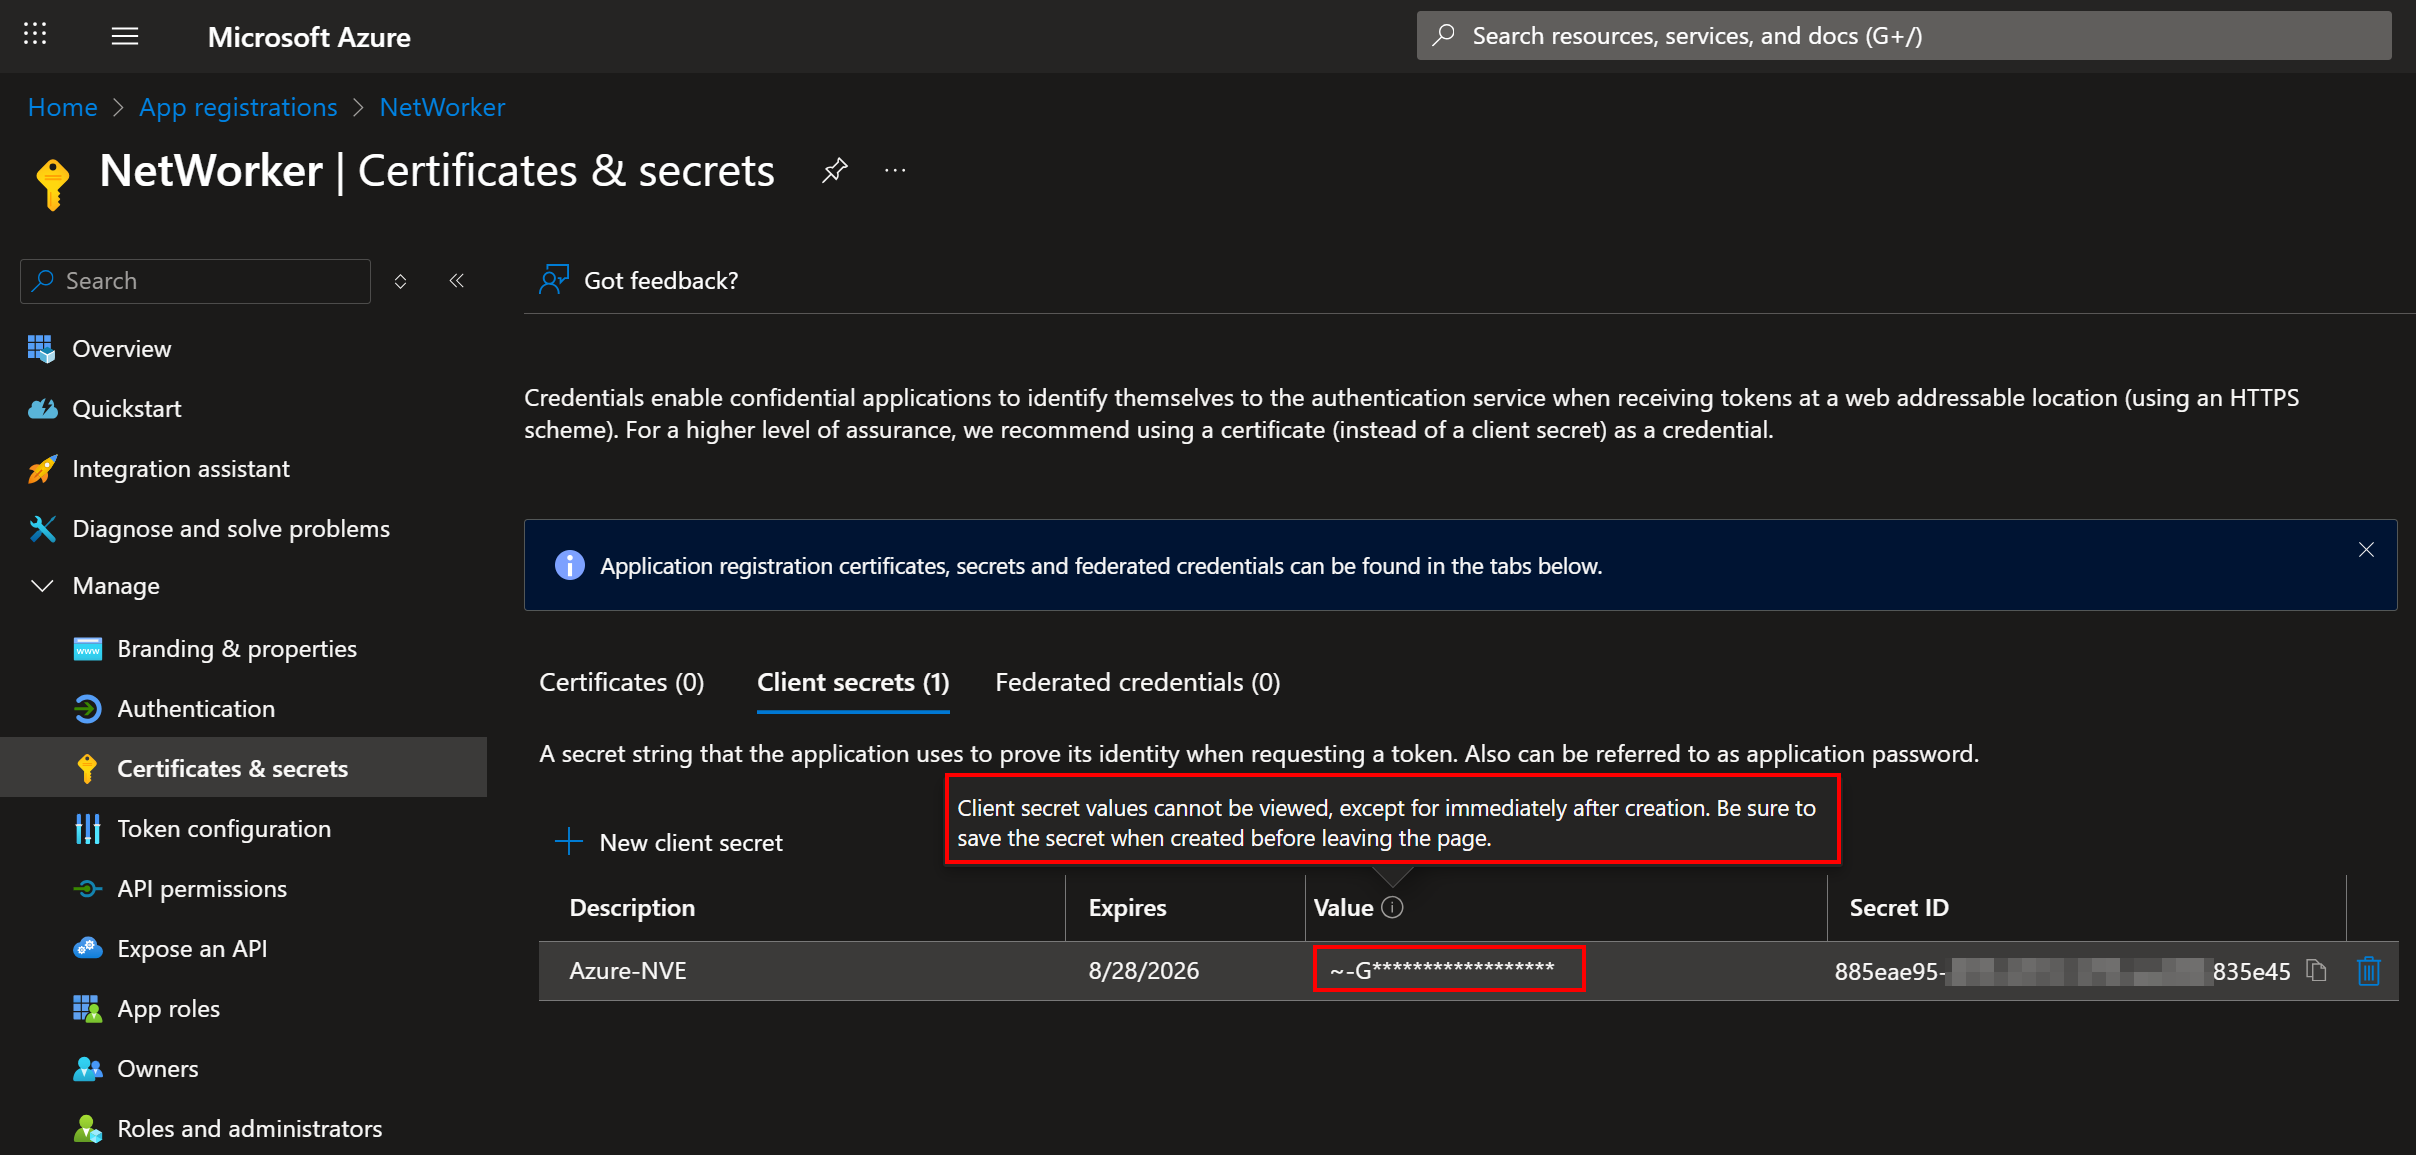Open the Federated credentials tab
Viewport: 2416px width, 1155px height.
tap(1137, 682)
